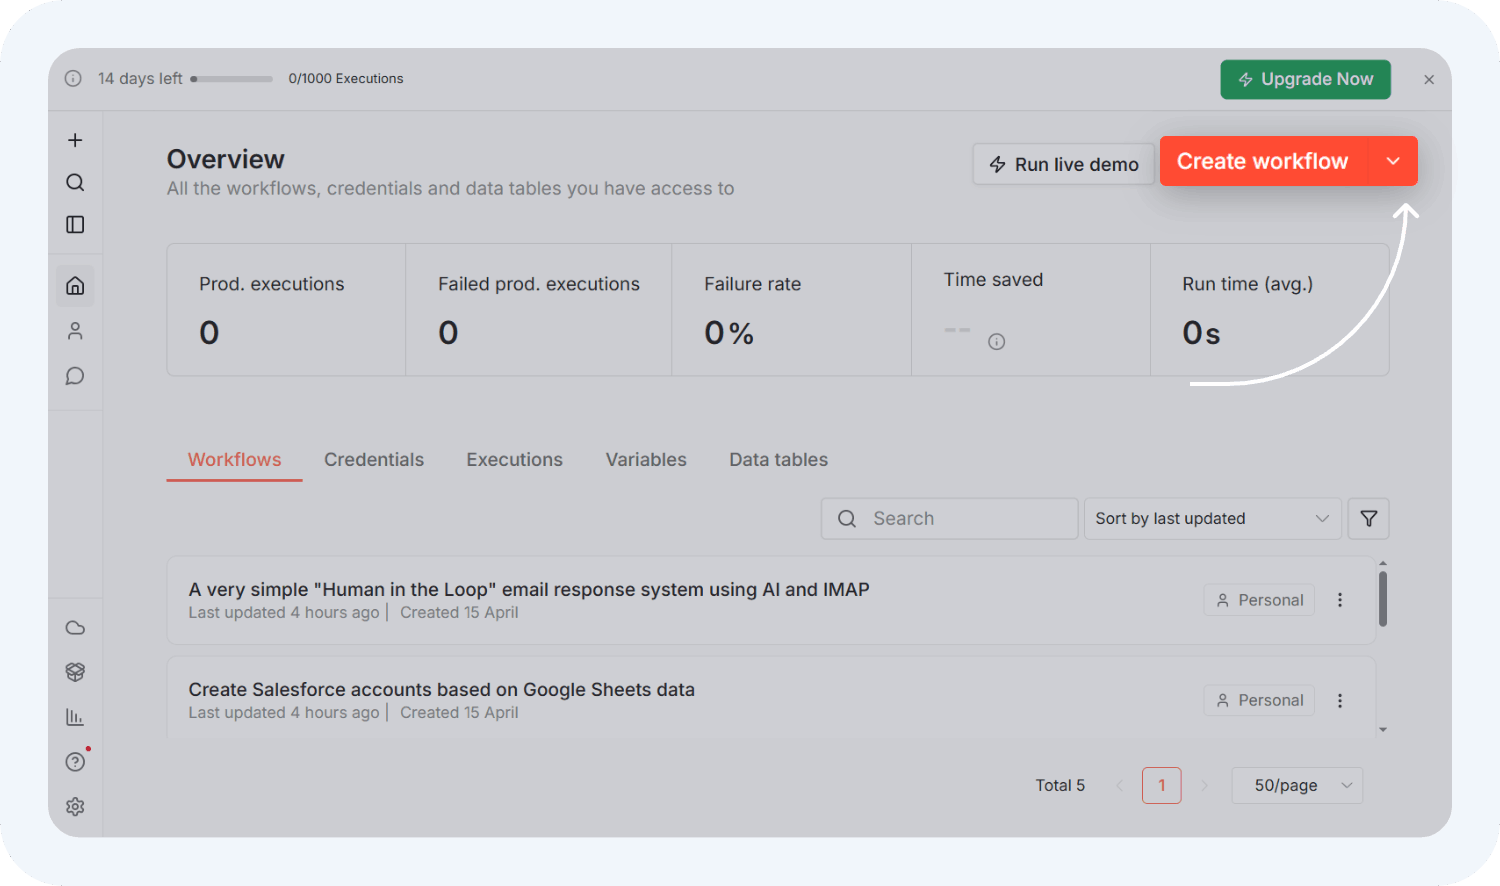This screenshot has height=886, width=1500.
Task: Switch to the Executions tab
Action: 514,459
